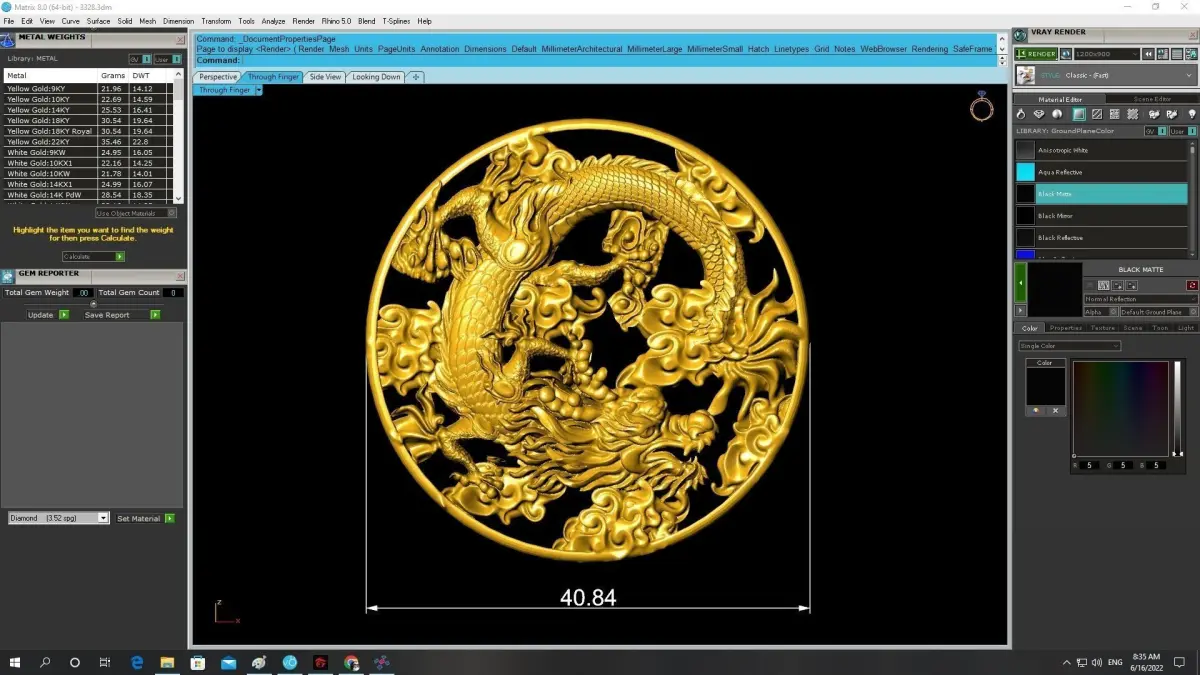Open the Alpha dropdown
The image size is (1200, 675).
coord(1099,312)
